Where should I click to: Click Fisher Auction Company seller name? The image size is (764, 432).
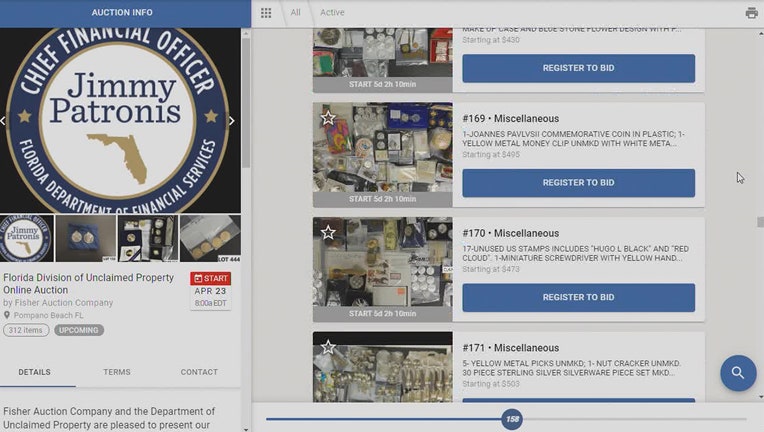click(63, 302)
